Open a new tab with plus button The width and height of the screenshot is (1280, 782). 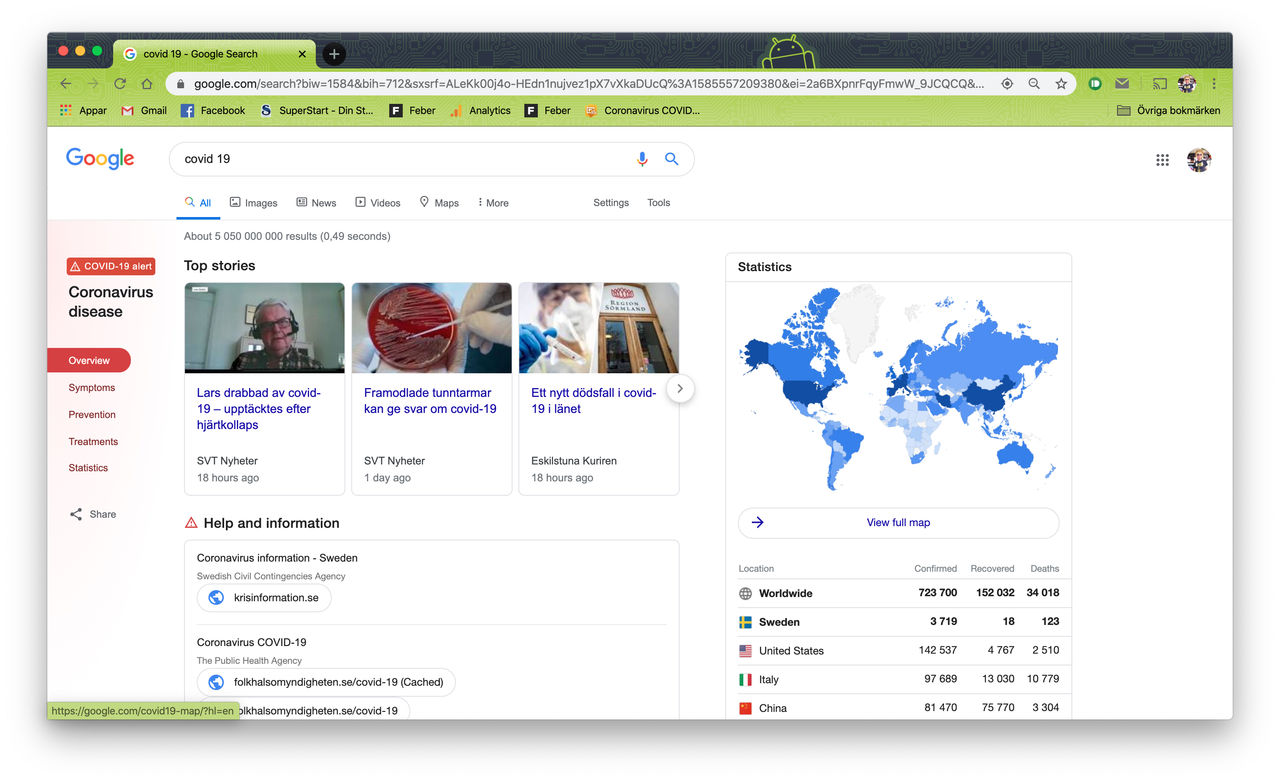(x=334, y=54)
